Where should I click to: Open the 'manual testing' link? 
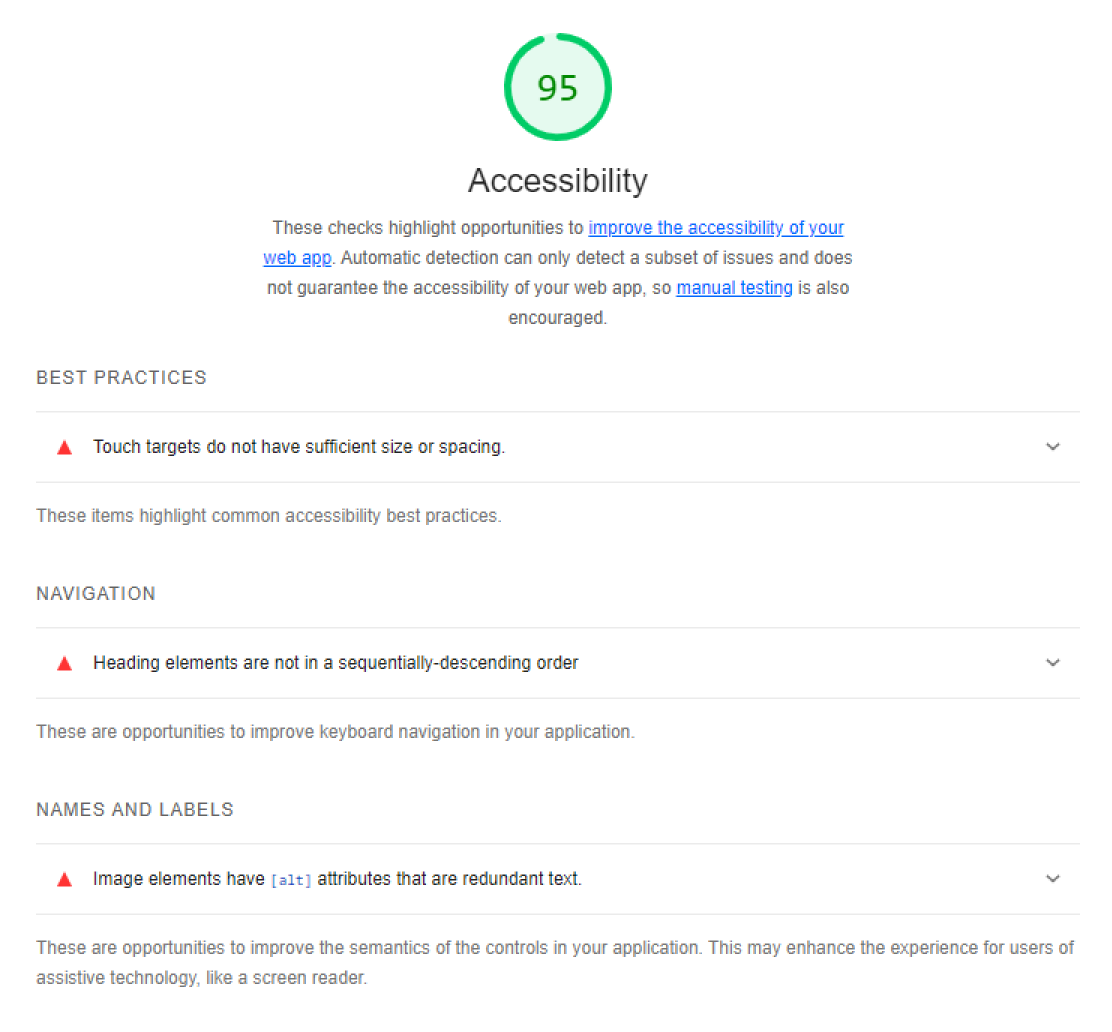734,288
